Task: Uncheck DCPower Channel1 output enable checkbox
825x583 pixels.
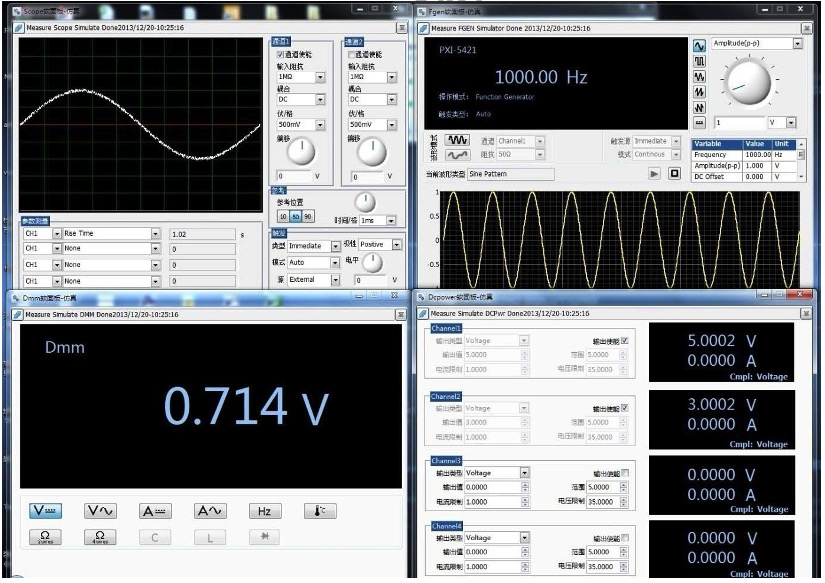Action: [x=625, y=341]
